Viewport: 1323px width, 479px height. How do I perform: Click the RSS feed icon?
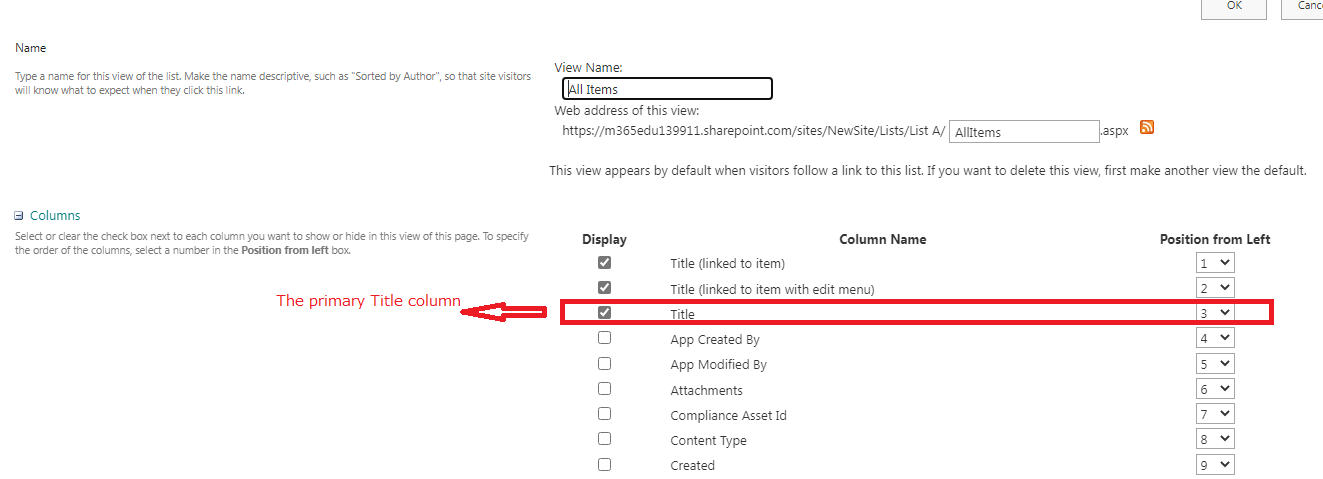click(x=1147, y=127)
